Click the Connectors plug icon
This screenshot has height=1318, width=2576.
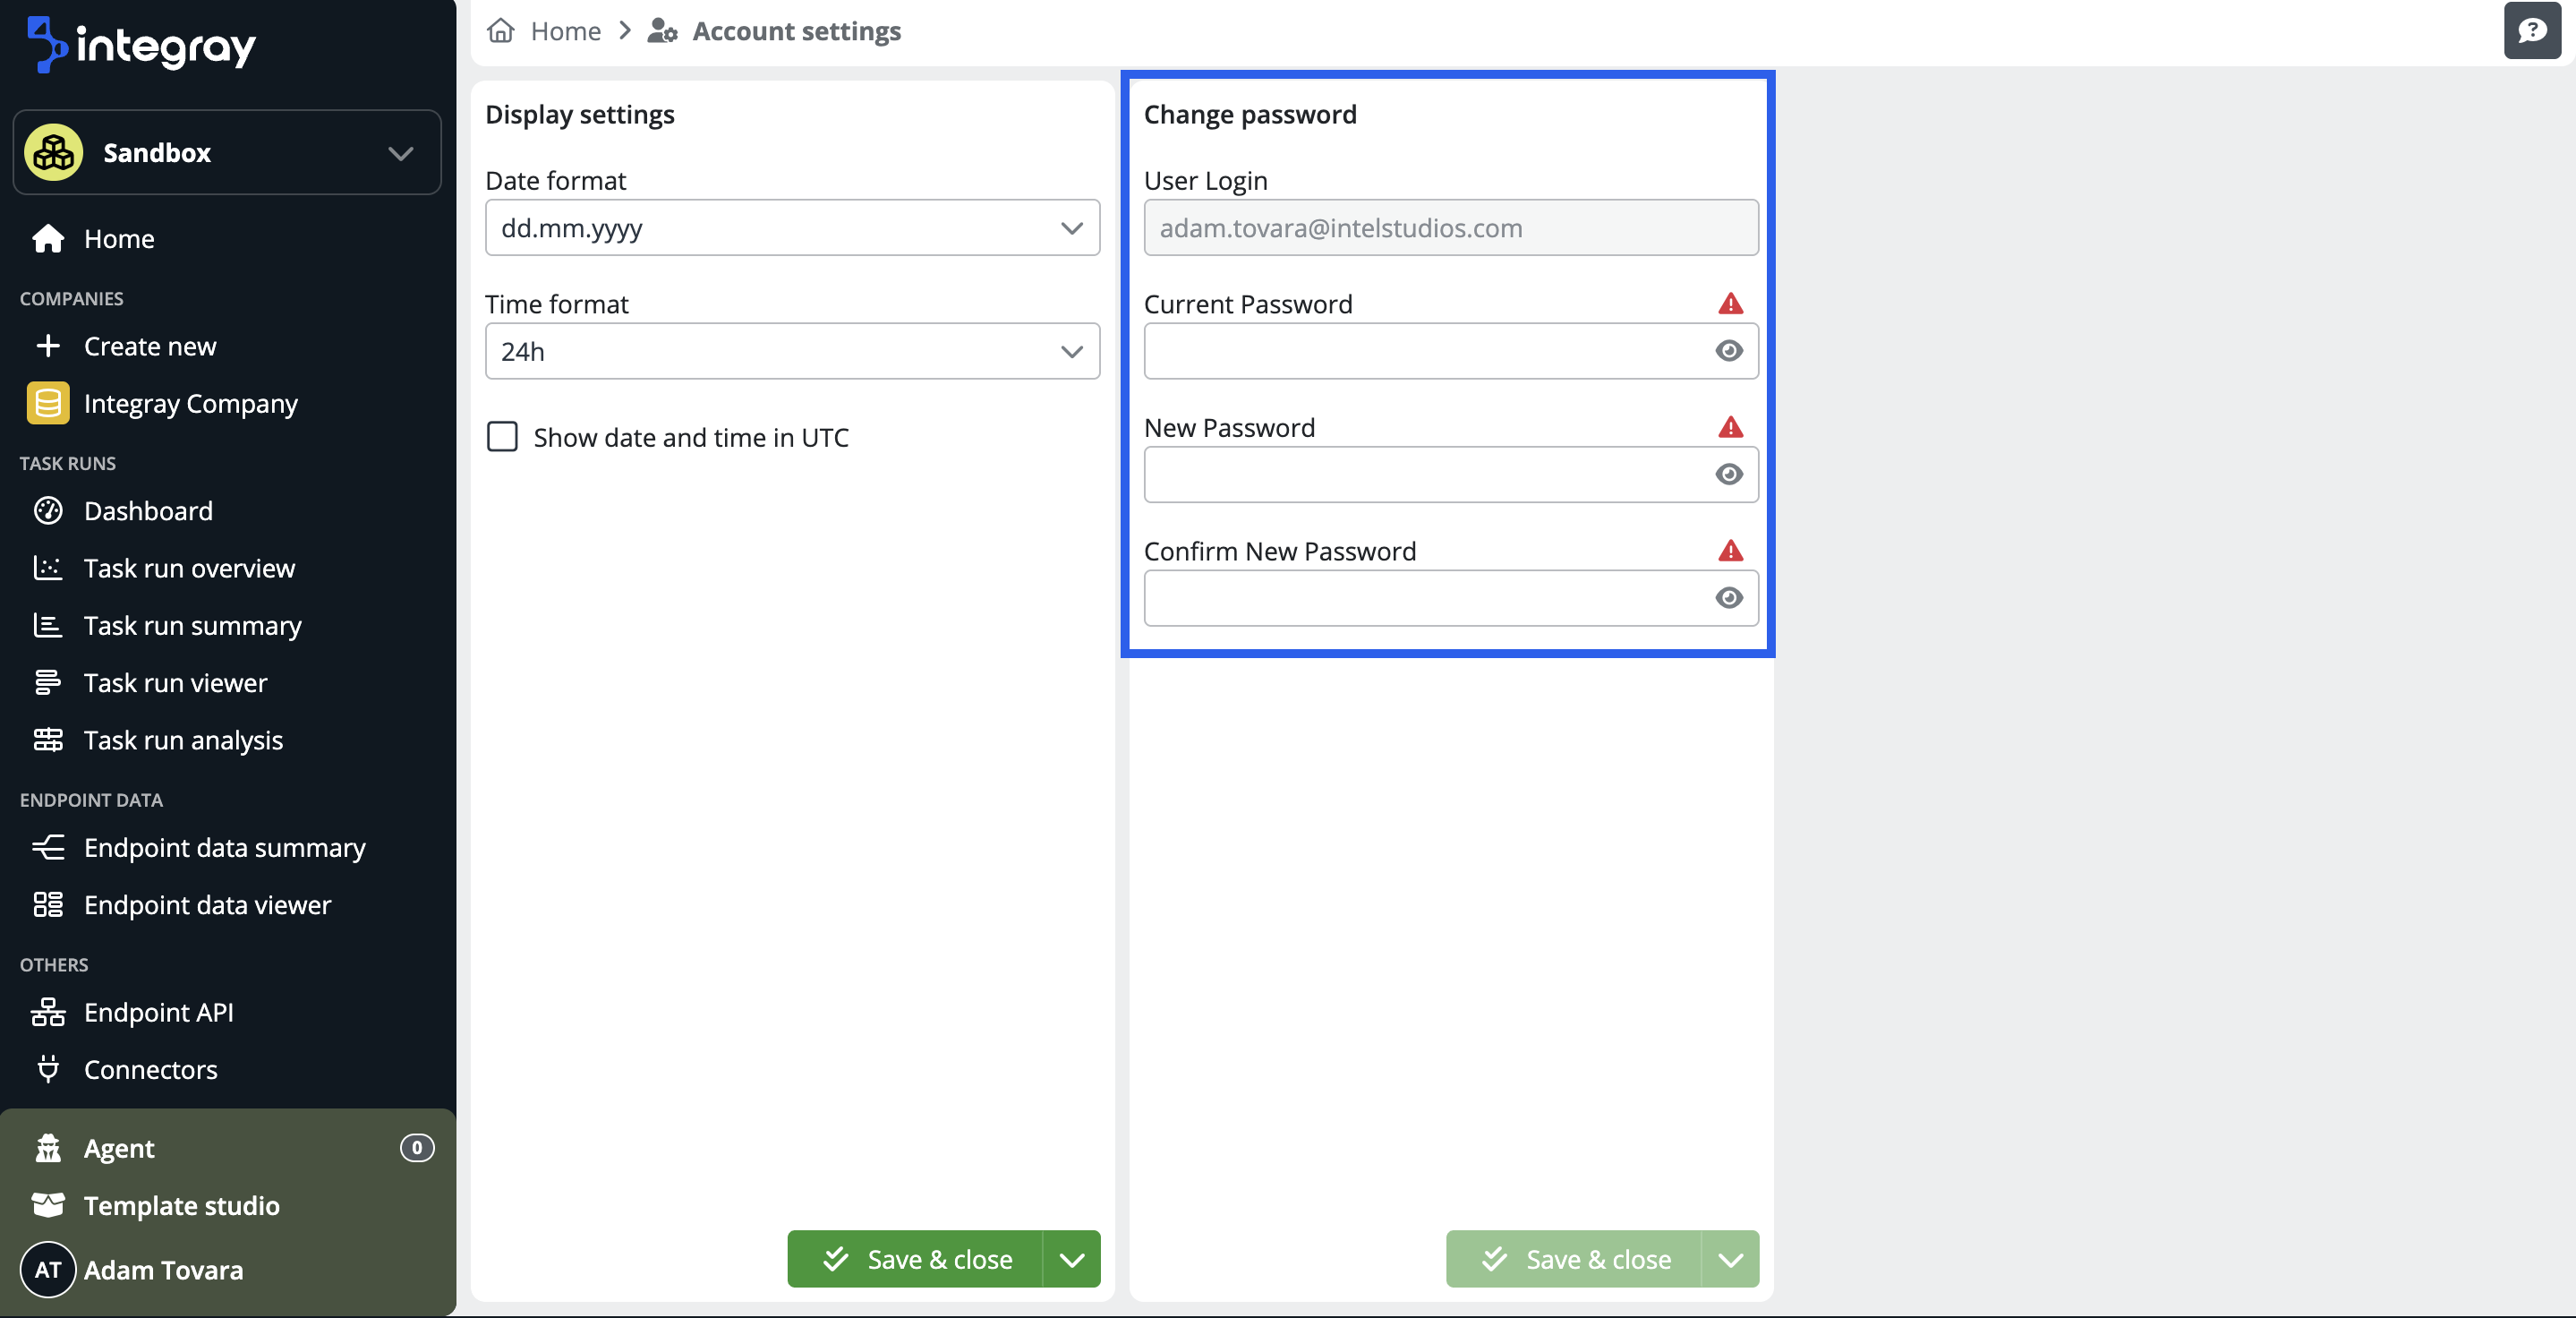click(48, 1069)
